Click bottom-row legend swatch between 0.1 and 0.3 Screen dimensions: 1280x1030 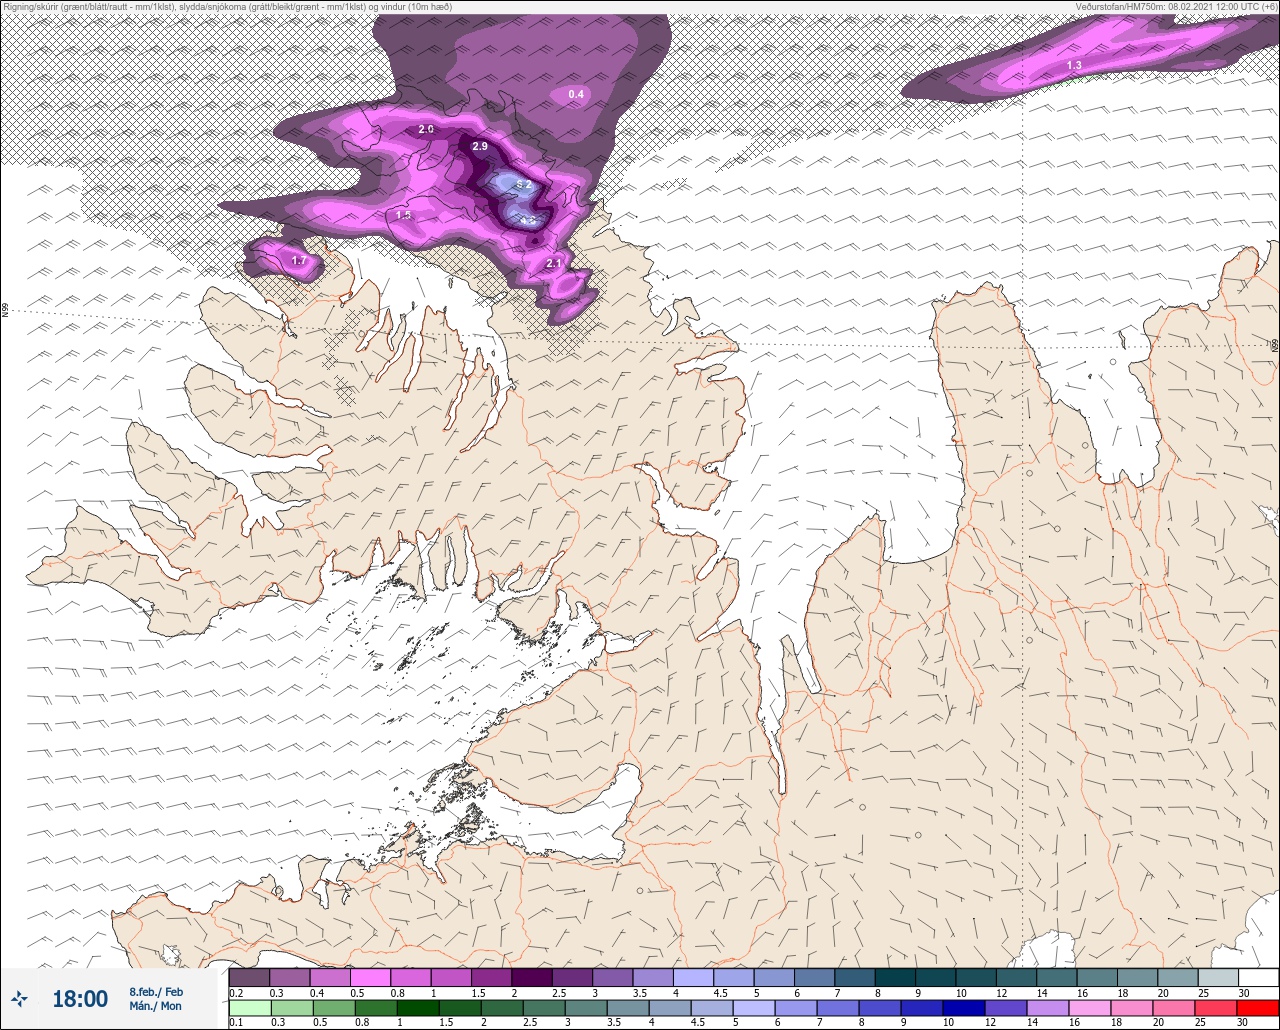(x=249, y=1008)
